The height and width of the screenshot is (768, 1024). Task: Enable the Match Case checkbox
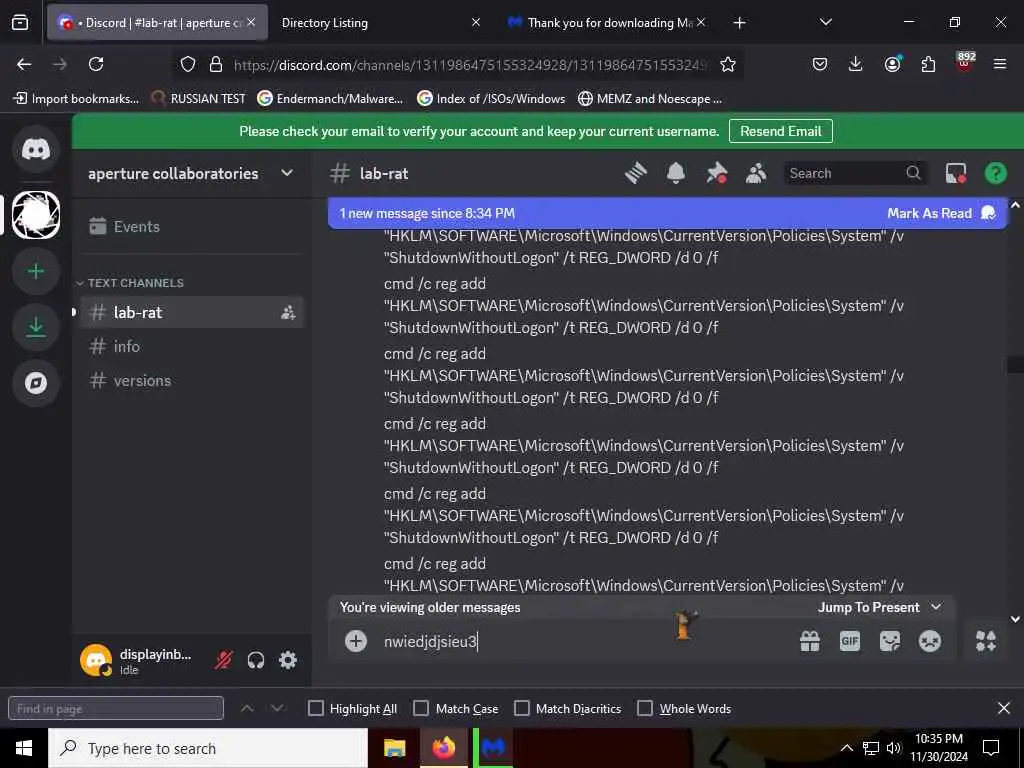pyautogui.click(x=421, y=709)
